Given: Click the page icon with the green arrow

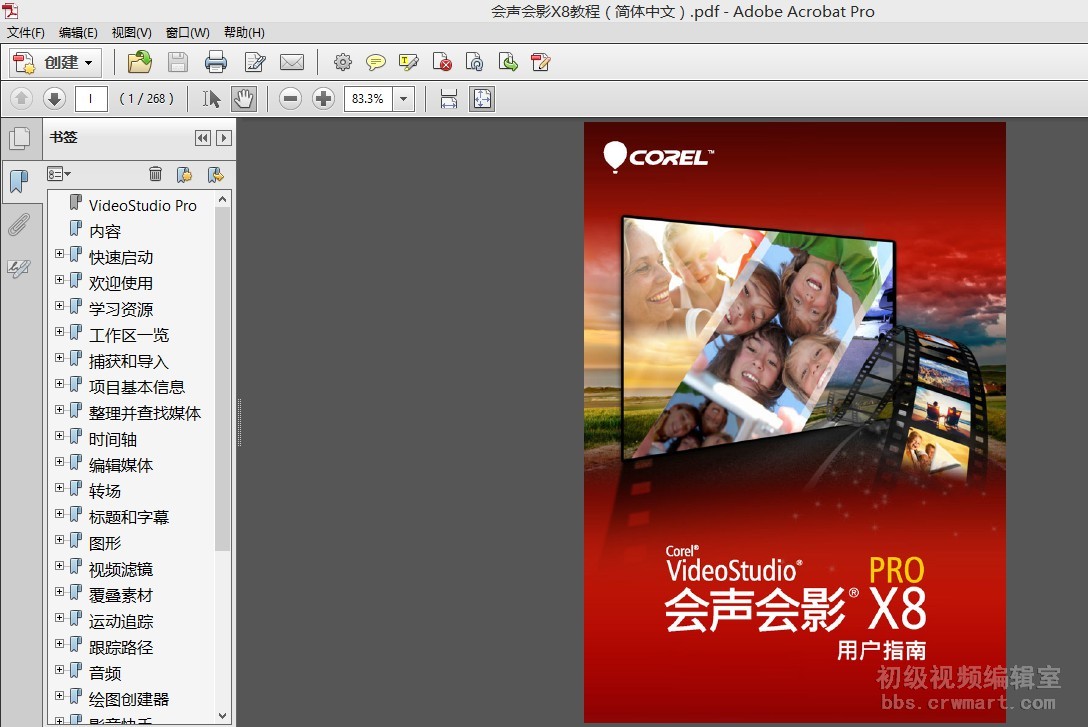Looking at the screenshot, I should click(x=508, y=62).
